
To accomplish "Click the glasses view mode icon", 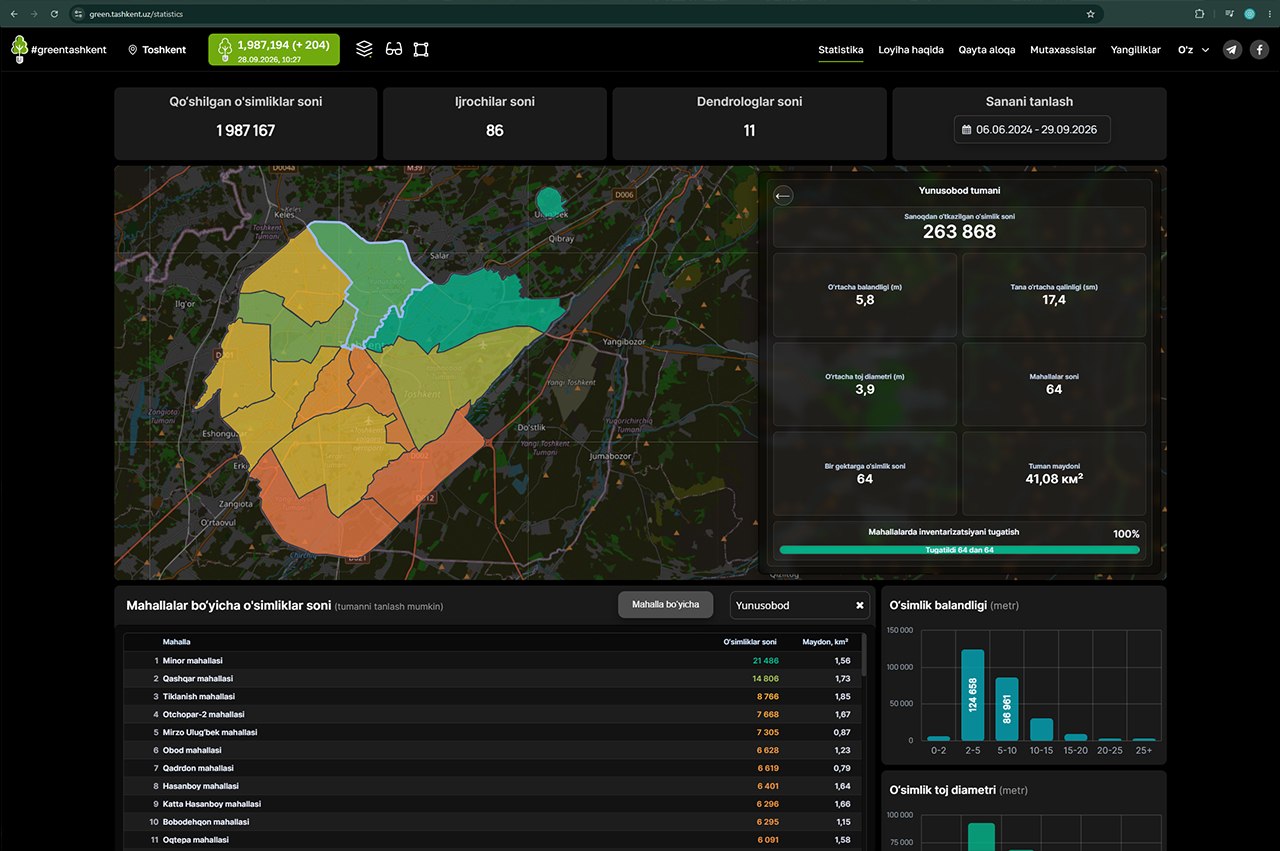I will (x=394, y=49).
